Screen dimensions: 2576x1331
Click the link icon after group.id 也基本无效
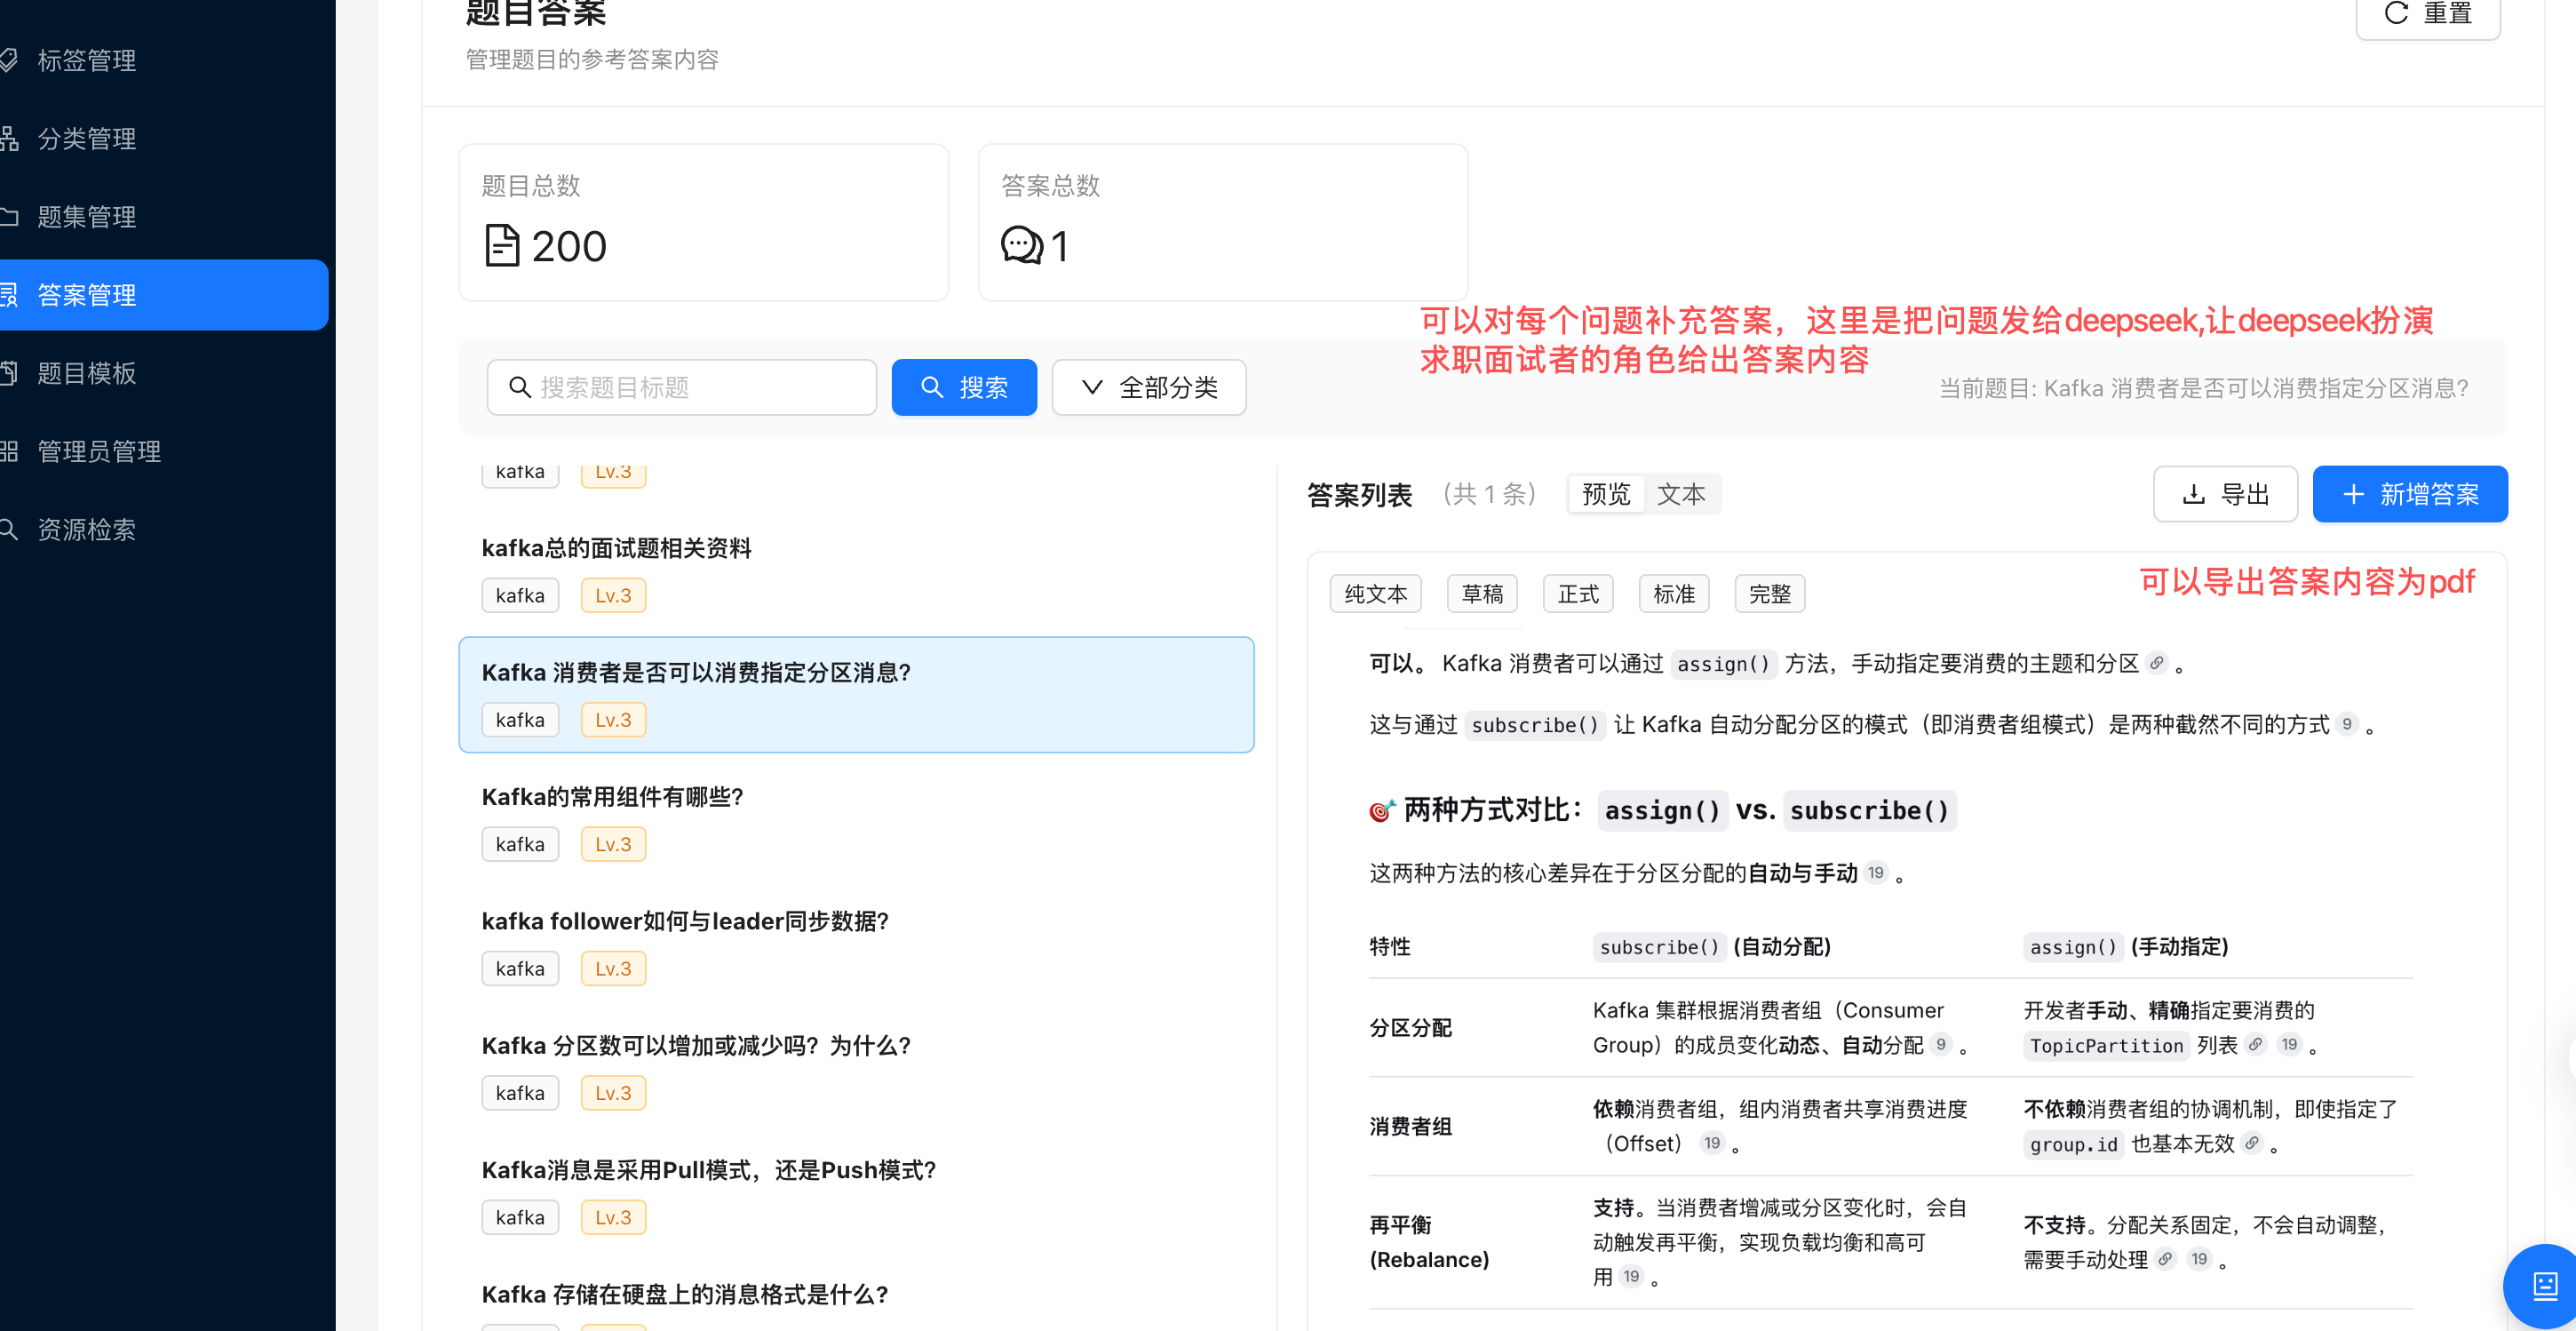pos(2251,1143)
